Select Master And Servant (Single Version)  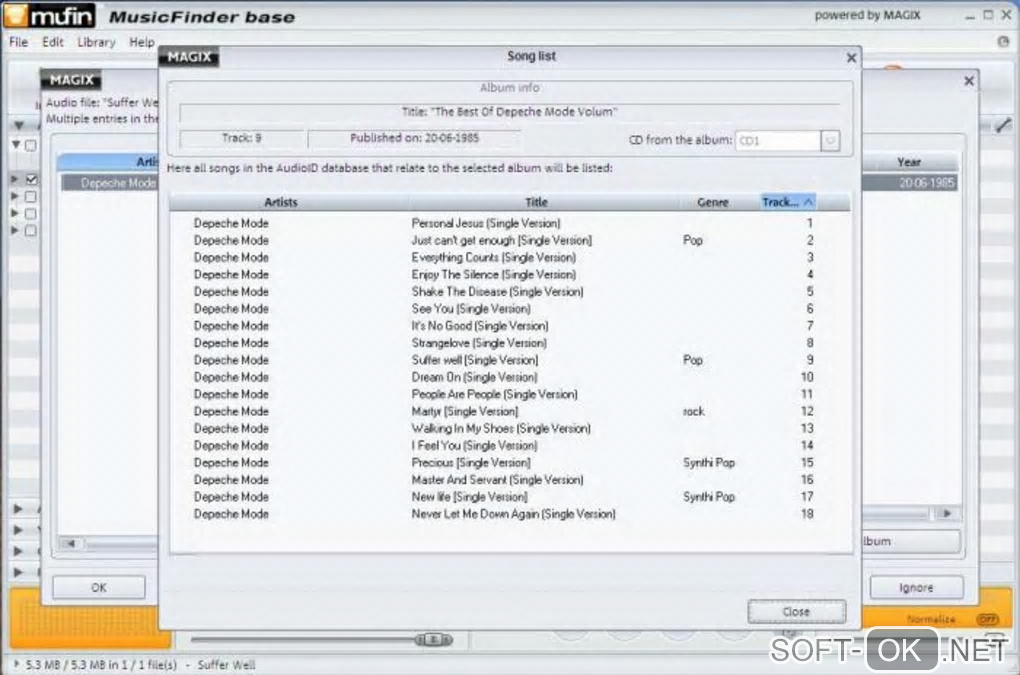[x=509, y=479]
